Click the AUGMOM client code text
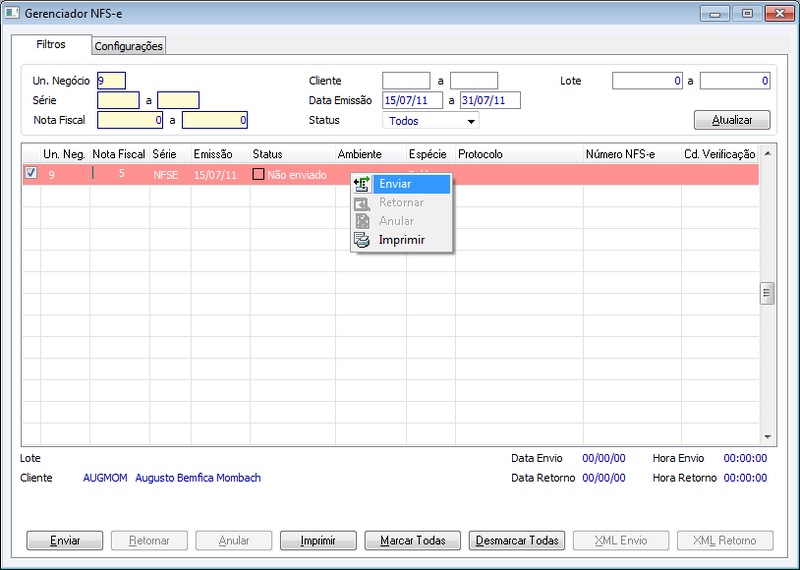 click(105, 478)
